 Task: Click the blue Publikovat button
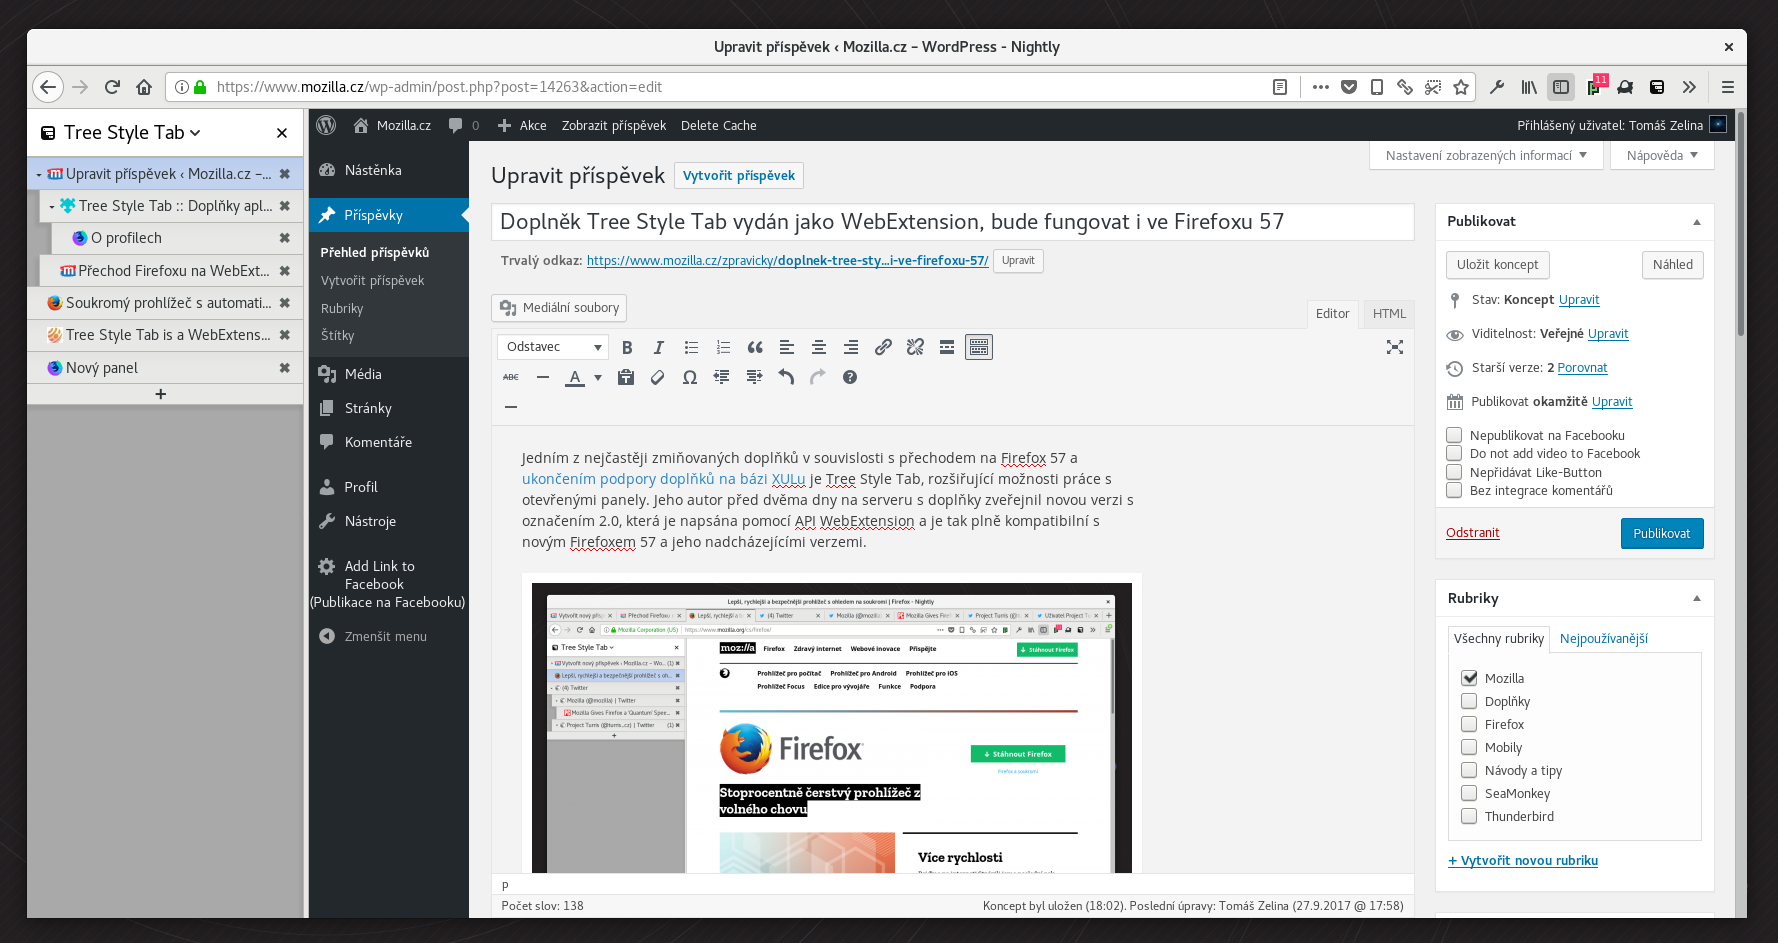pos(1661,533)
